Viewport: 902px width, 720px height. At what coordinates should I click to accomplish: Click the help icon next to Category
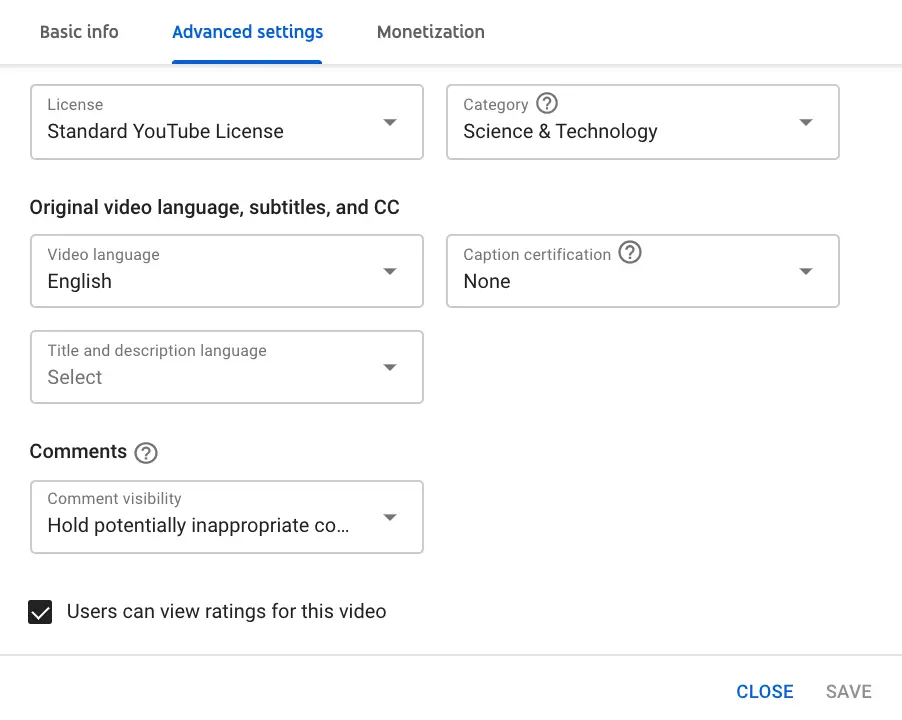tap(547, 104)
